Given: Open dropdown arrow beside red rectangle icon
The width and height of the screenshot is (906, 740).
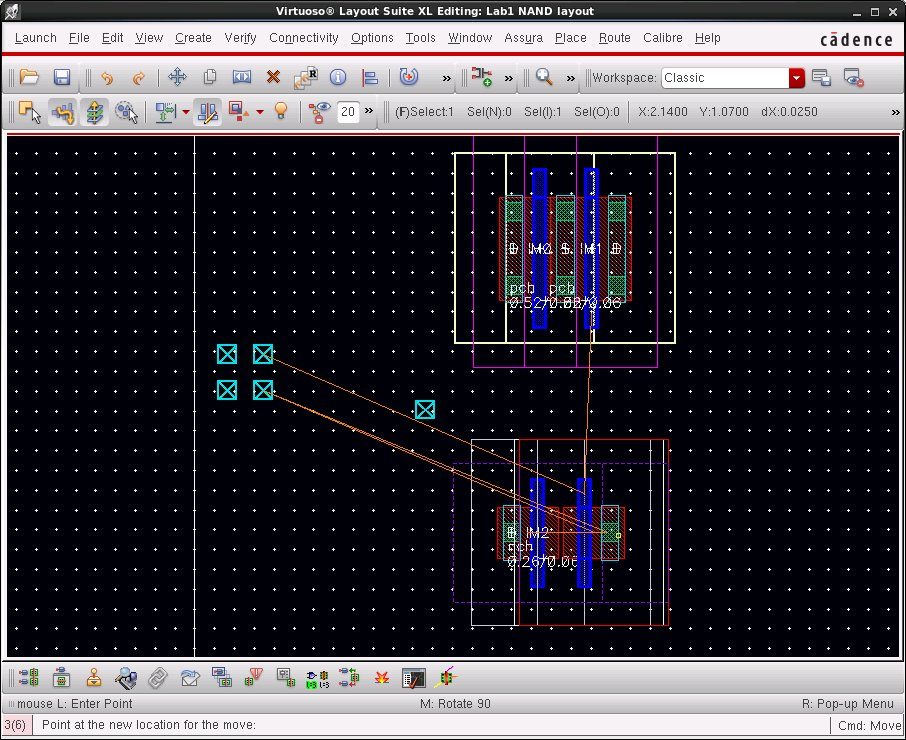Looking at the screenshot, I should coord(260,112).
